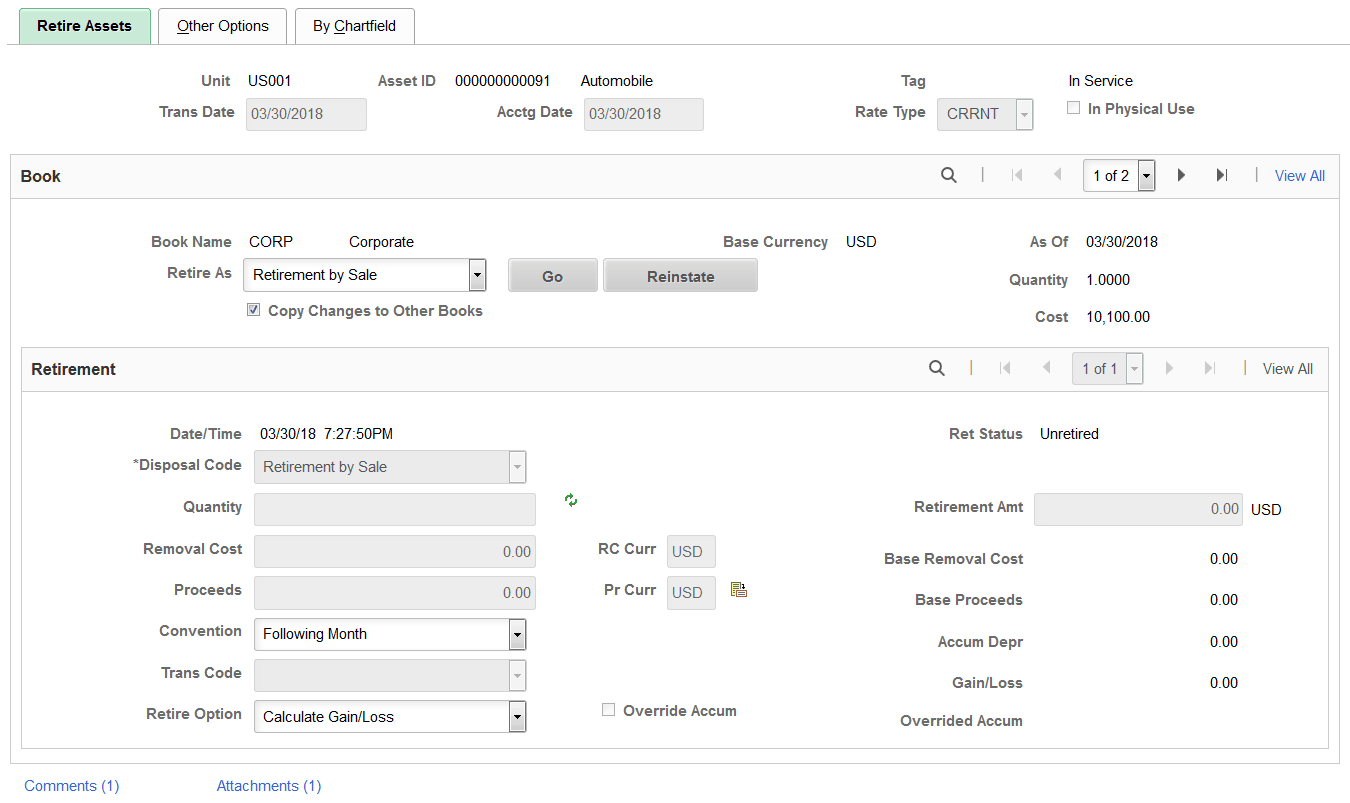Open the Book section search lookup
The image size is (1350, 803).
pos(948,175)
